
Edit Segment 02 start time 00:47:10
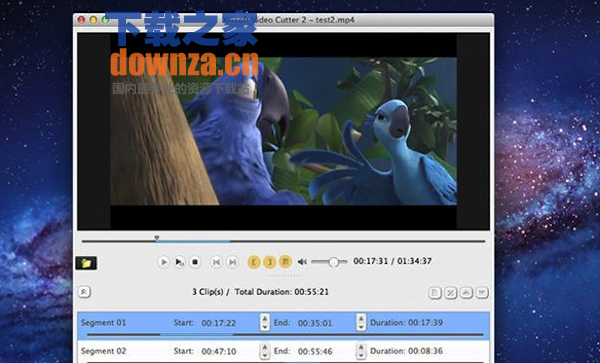(x=218, y=351)
